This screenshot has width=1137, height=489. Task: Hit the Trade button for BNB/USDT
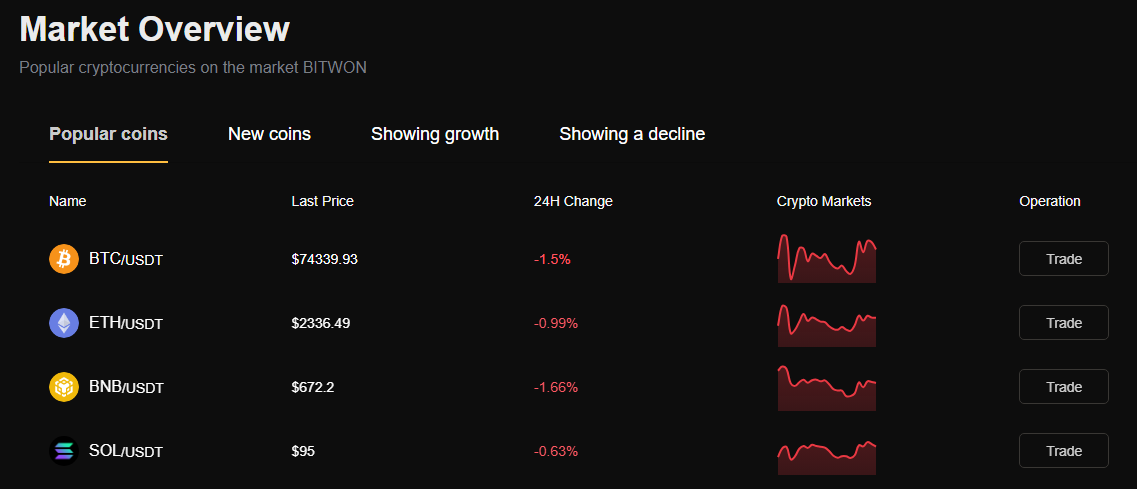click(1063, 387)
